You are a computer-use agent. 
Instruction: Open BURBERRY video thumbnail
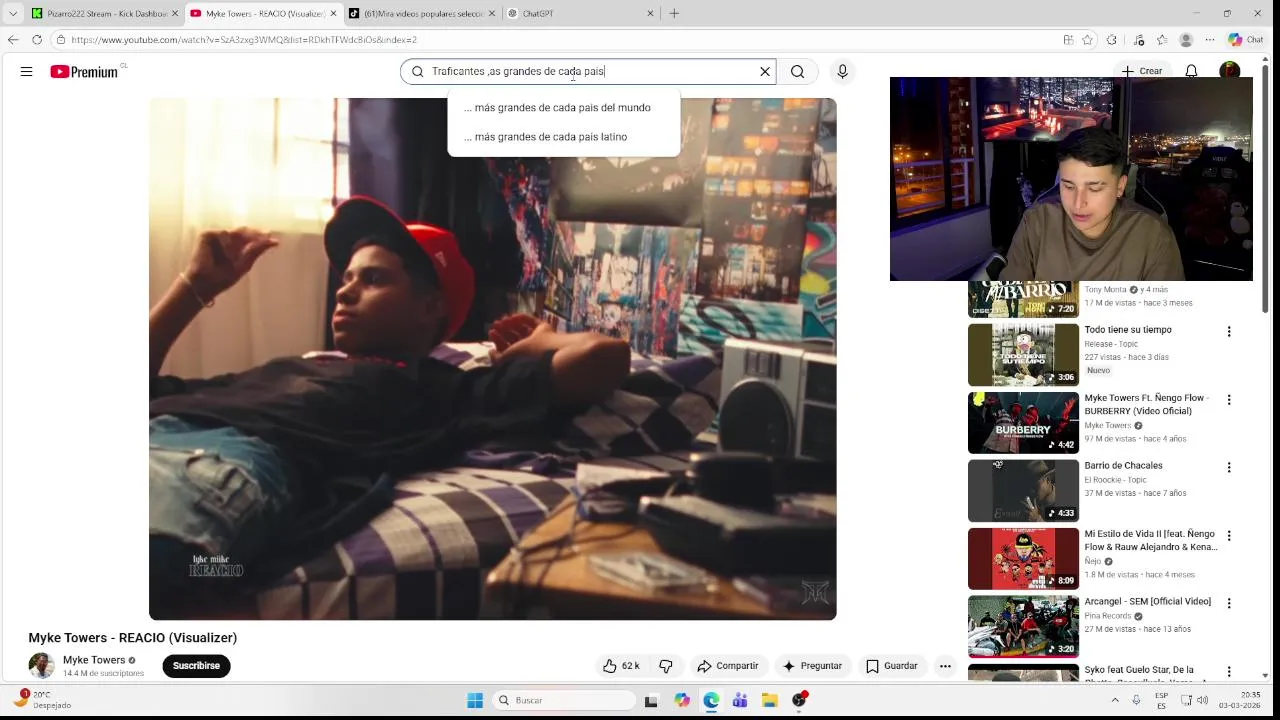[1023, 423]
